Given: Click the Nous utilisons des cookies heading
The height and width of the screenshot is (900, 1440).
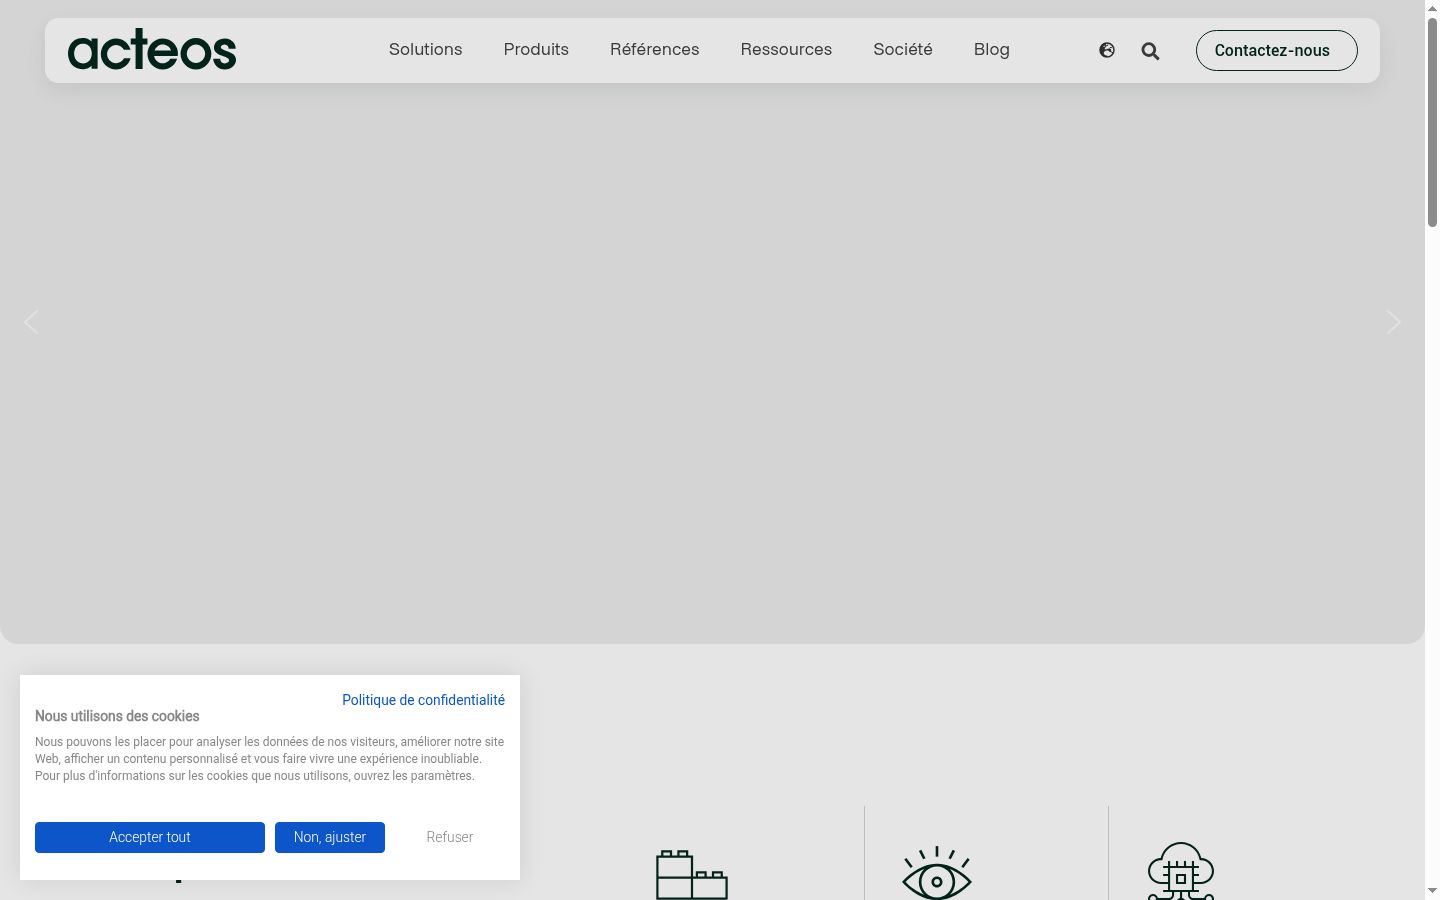Looking at the screenshot, I should [117, 716].
